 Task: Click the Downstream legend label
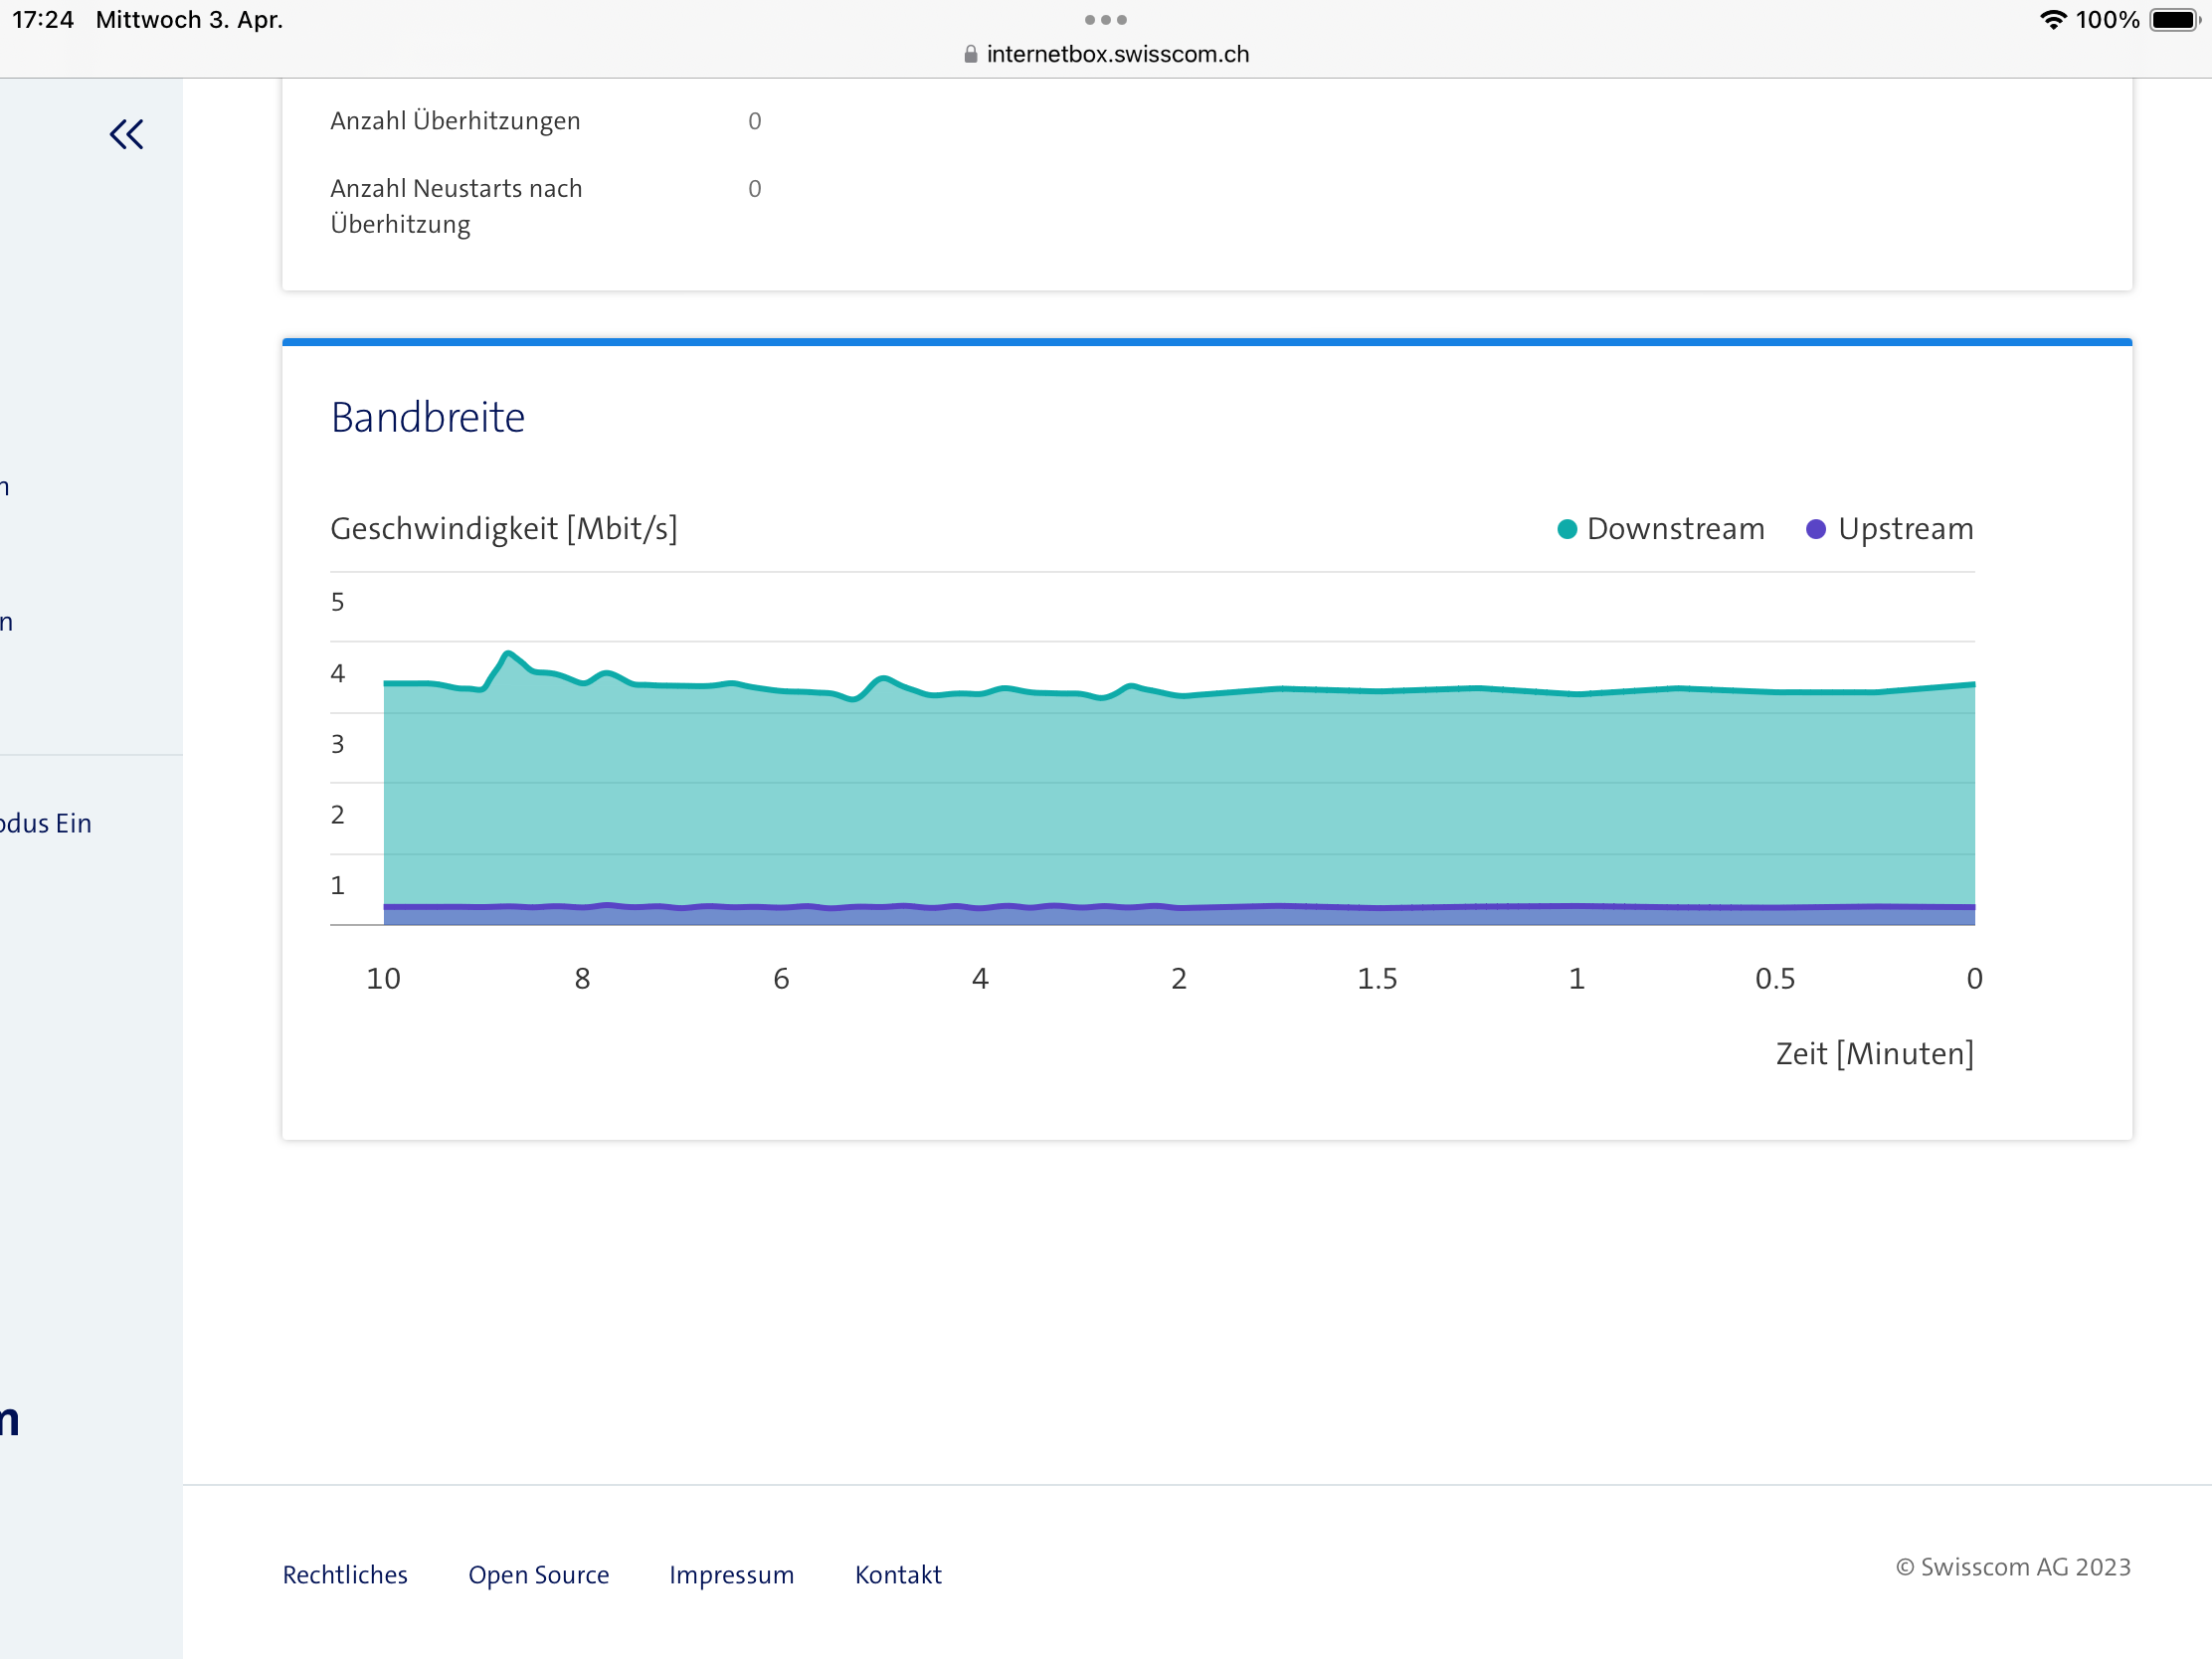click(1675, 529)
